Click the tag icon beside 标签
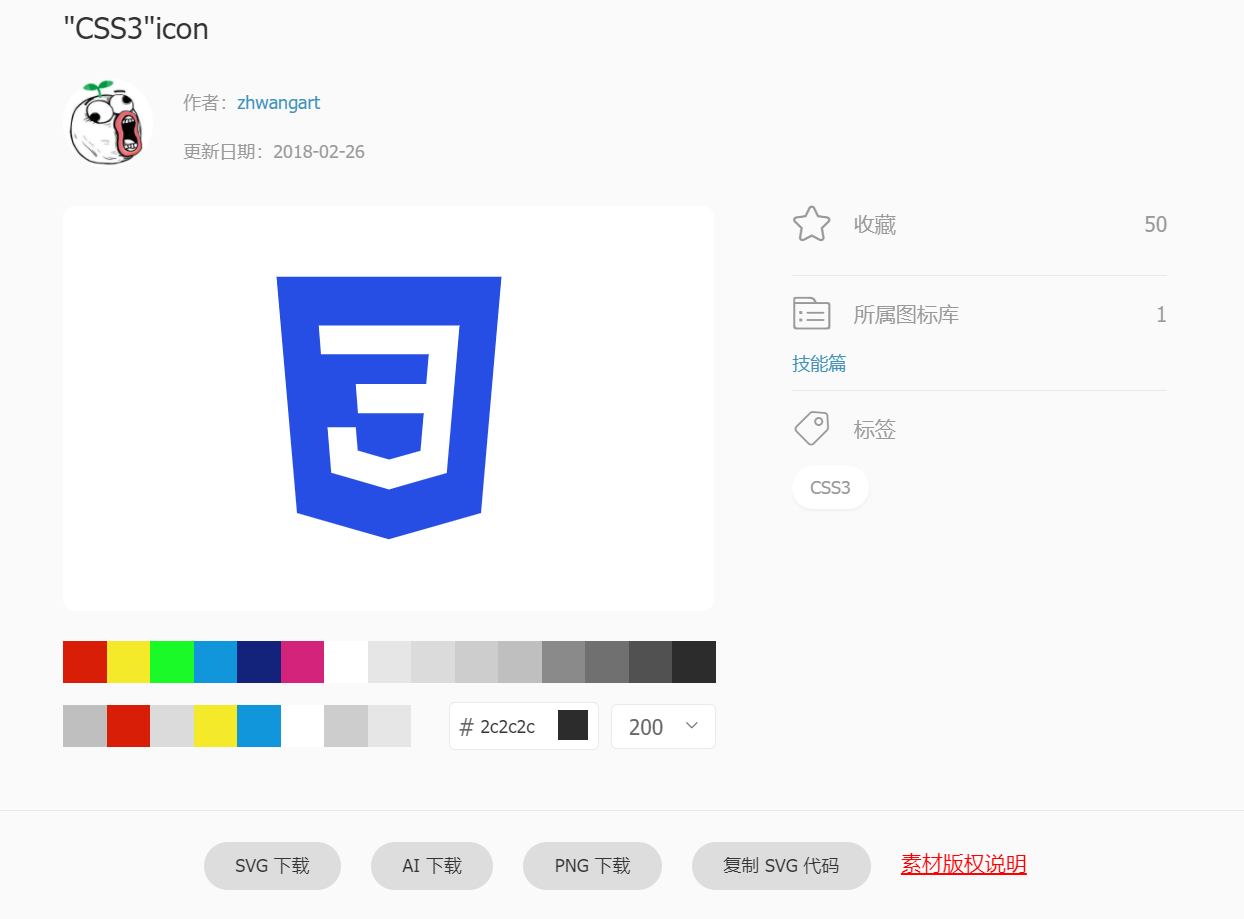 click(811, 428)
